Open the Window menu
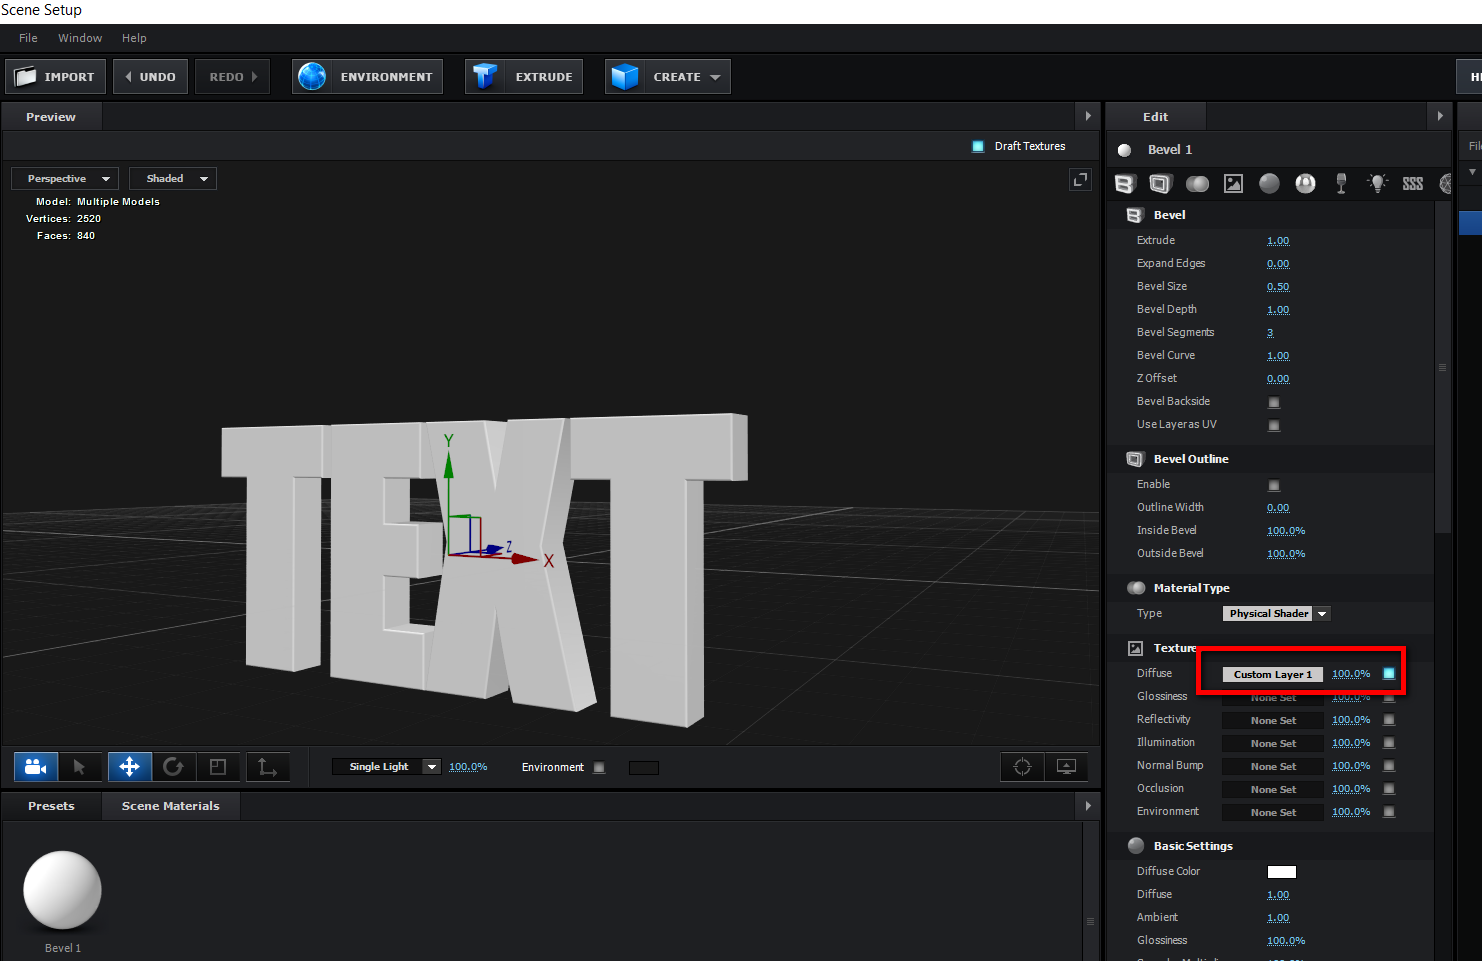1482x961 pixels. (x=80, y=38)
